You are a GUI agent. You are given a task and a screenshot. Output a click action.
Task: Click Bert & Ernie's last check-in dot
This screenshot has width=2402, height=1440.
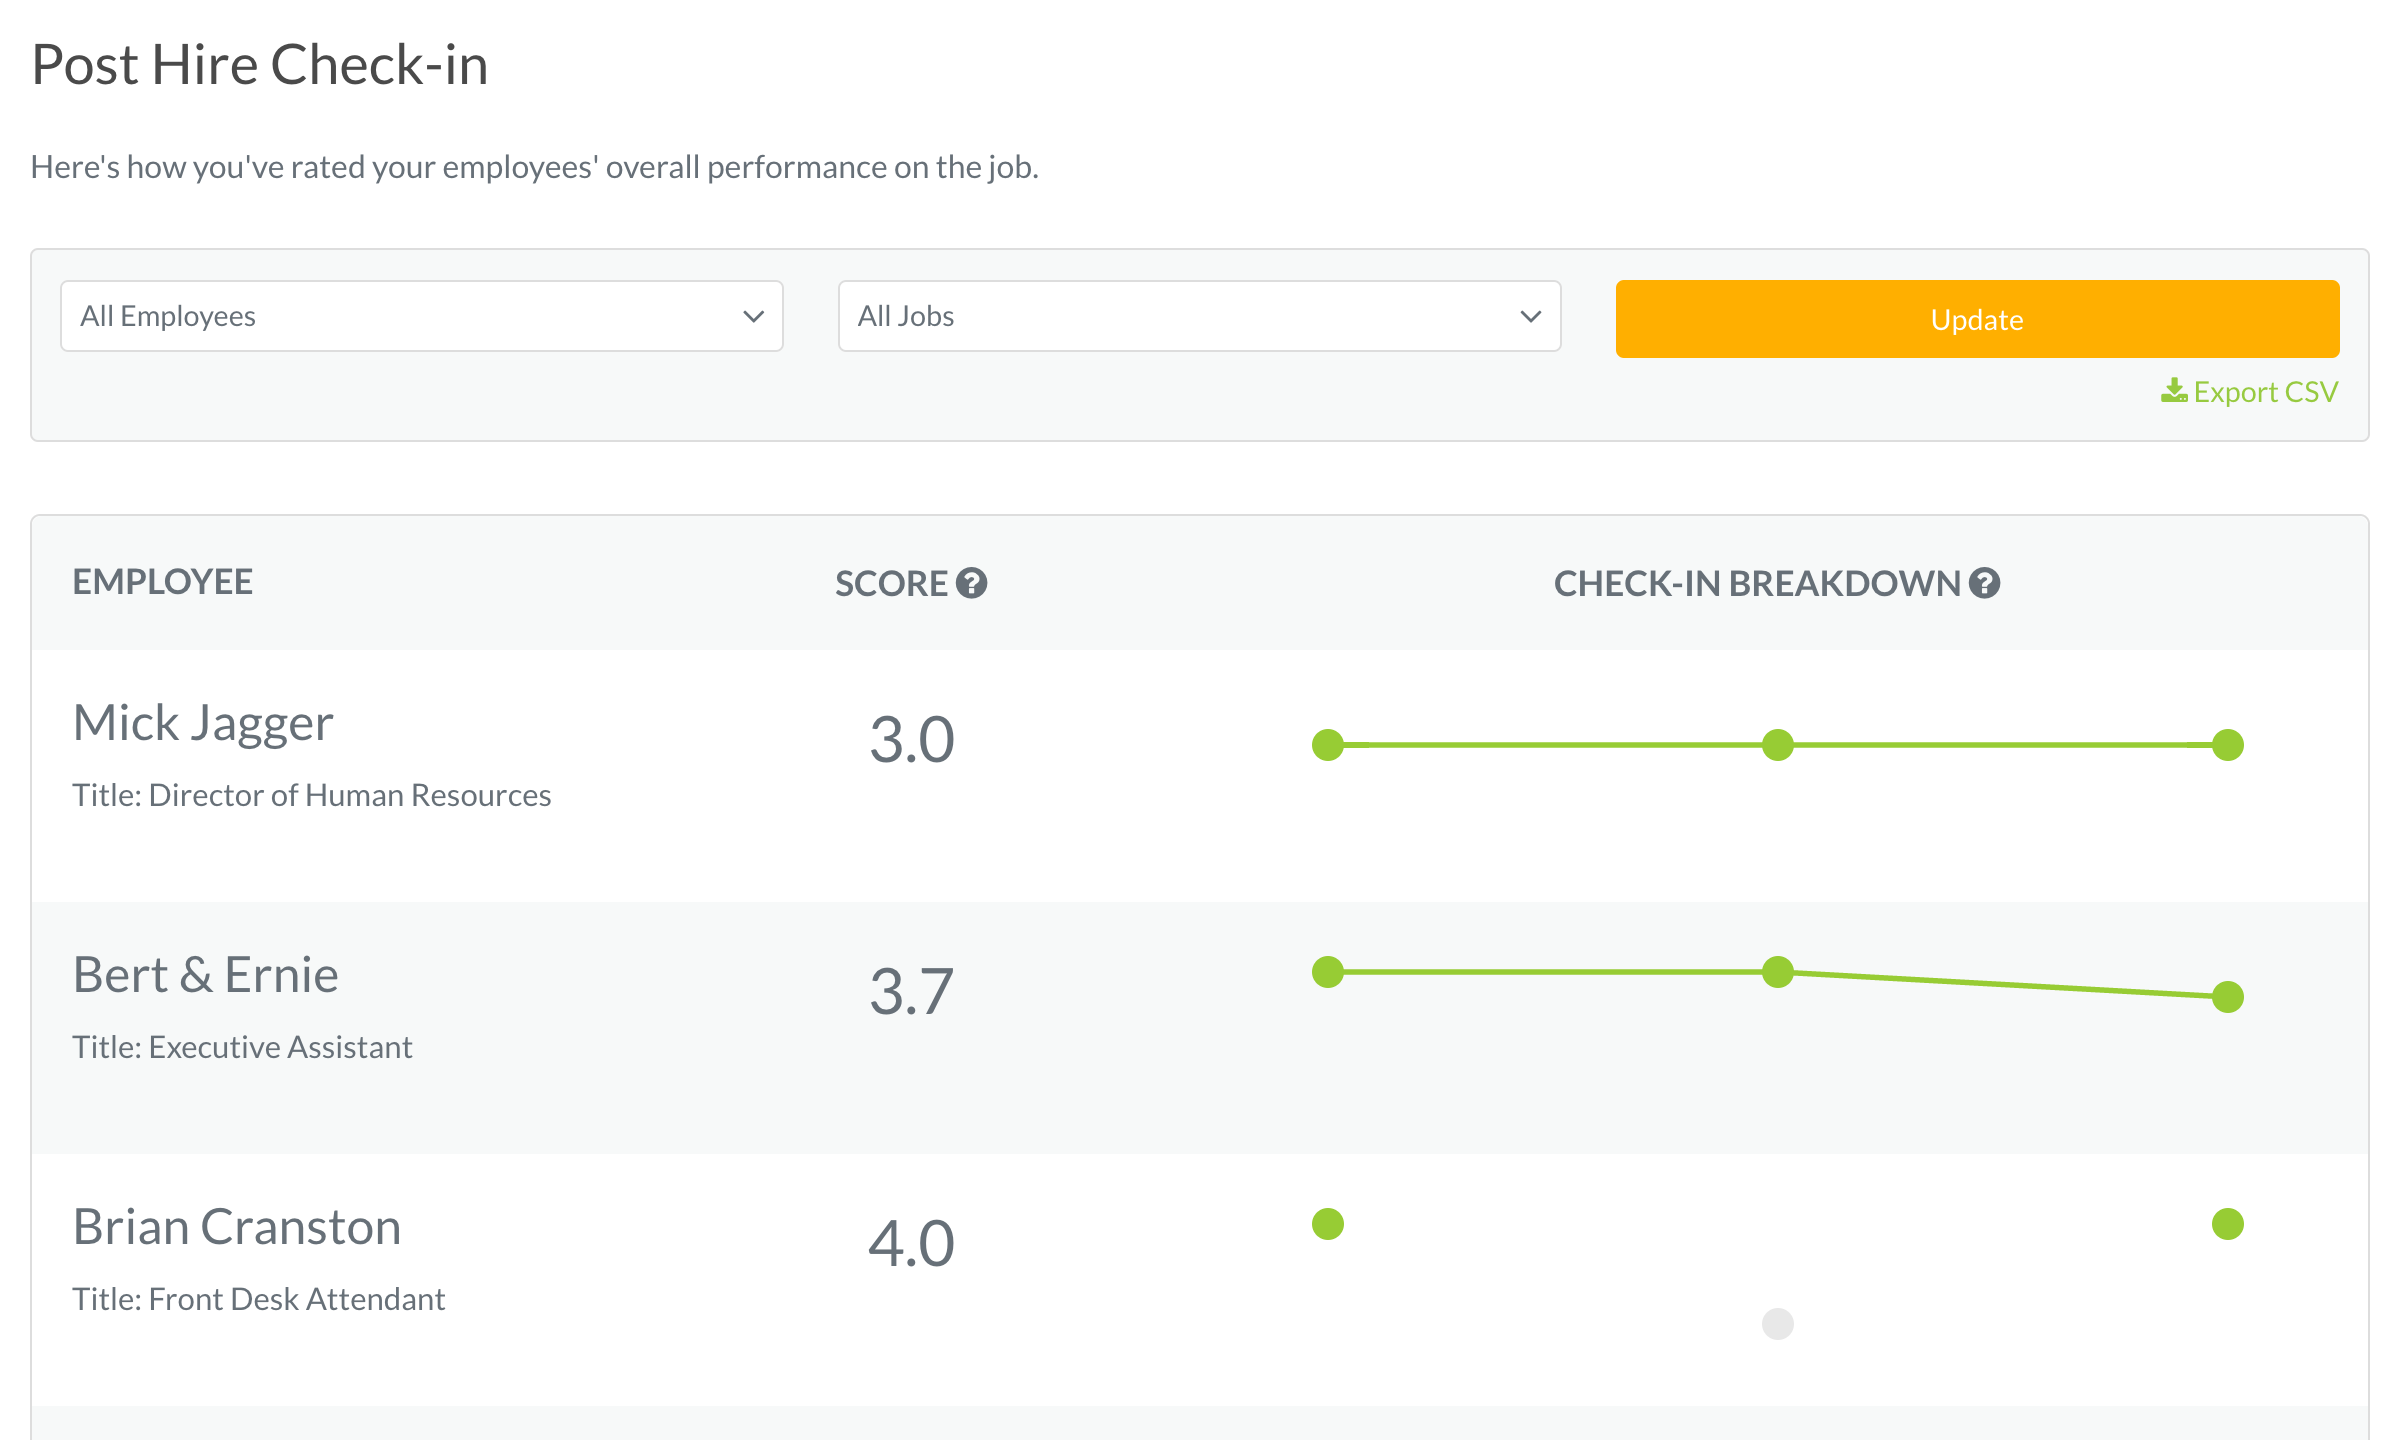(x=2228, y=997)
